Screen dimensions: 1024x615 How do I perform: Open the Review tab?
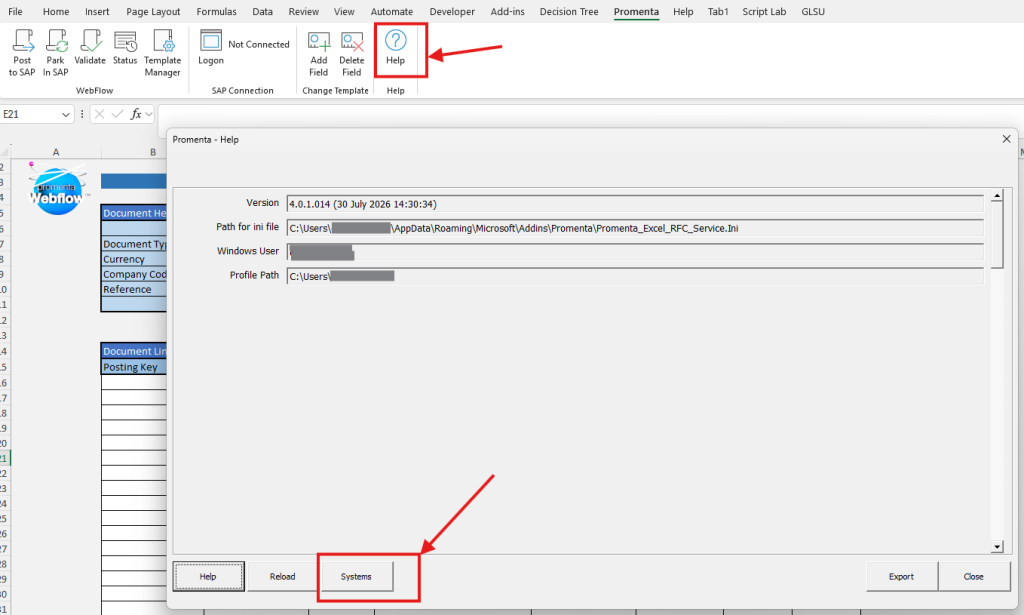tap(304, 12)
